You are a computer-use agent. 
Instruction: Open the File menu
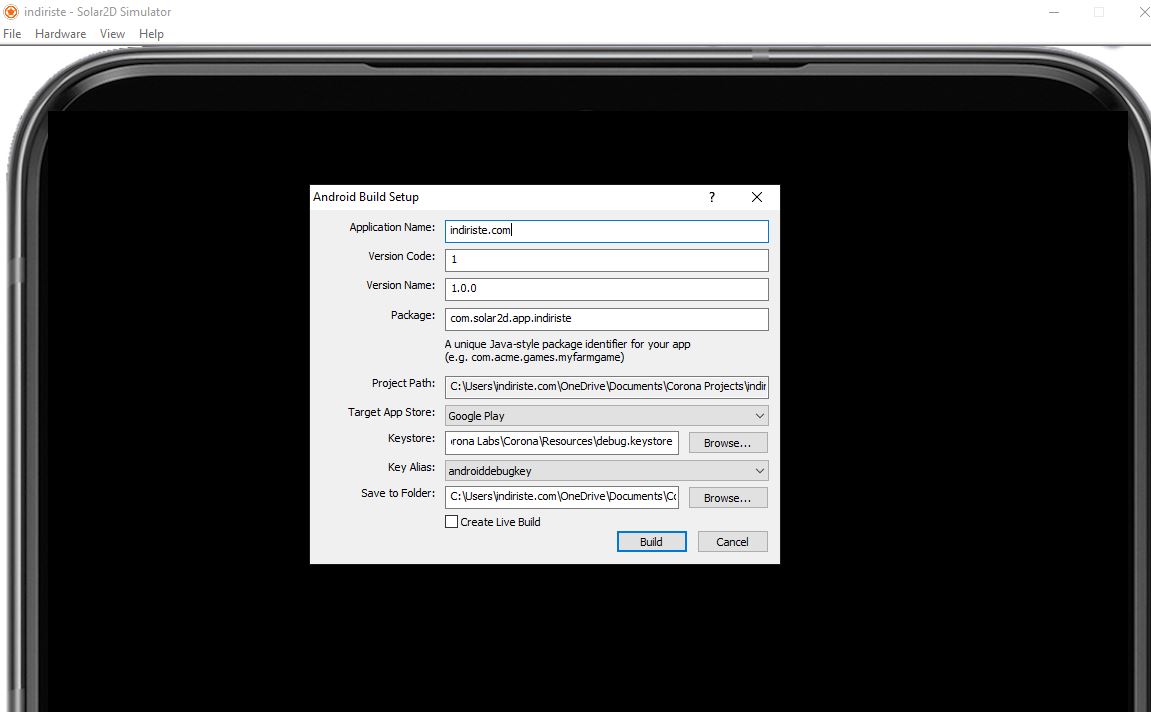click(x=12, y=34)
